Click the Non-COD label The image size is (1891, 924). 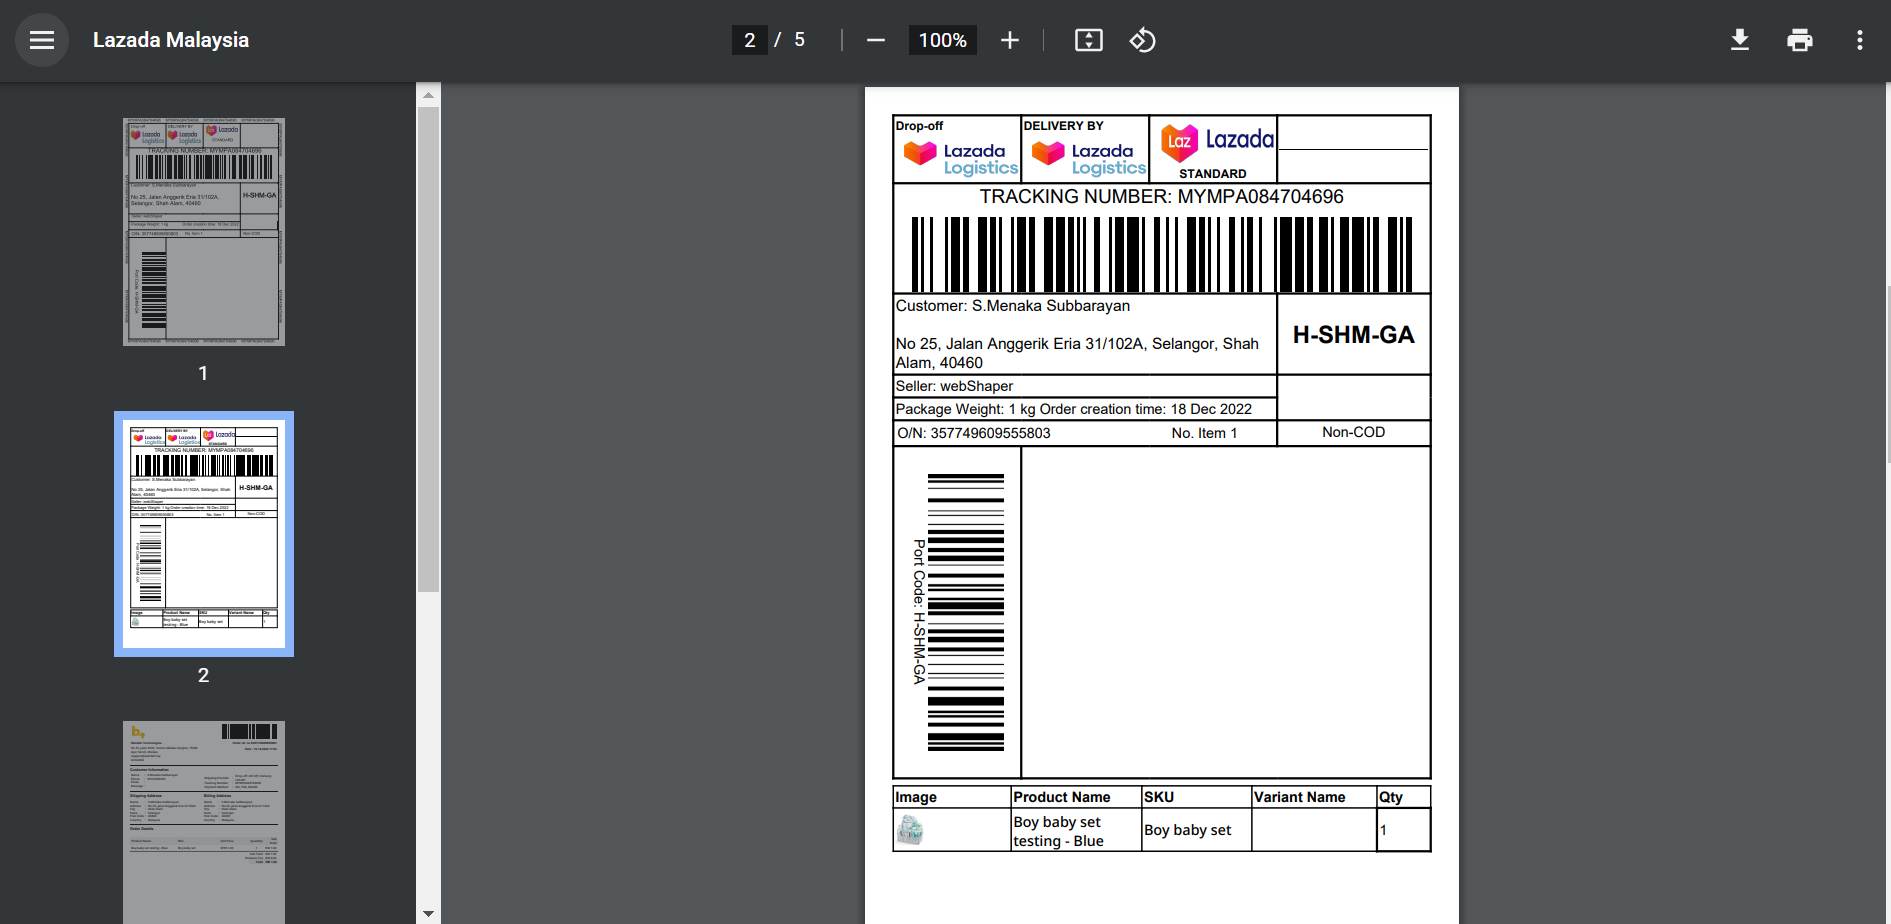click(x=1354, y=432)
